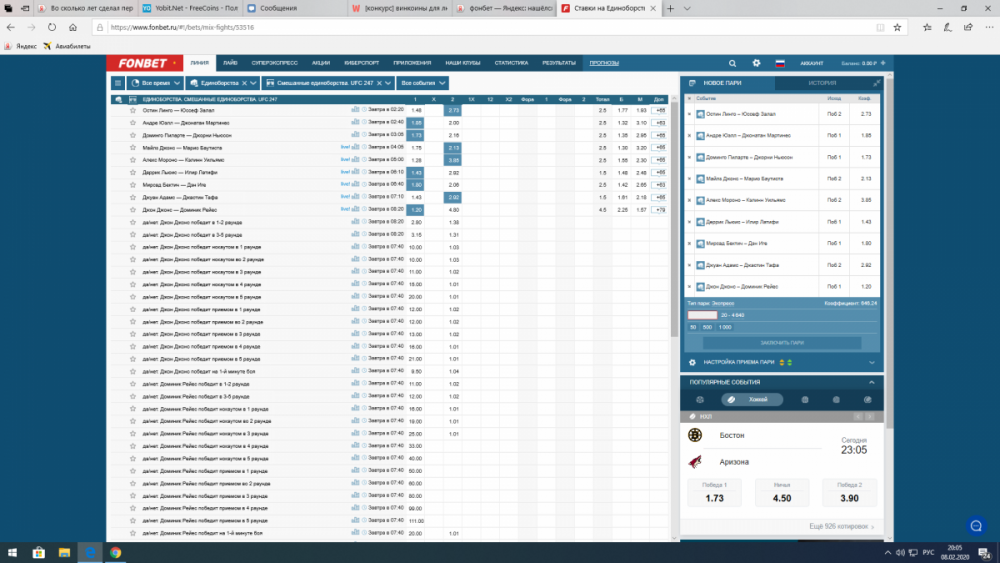Open statistics chart for Андре Юэлл fight
Screen dimensions: 1000x563
tap(355, 122)
